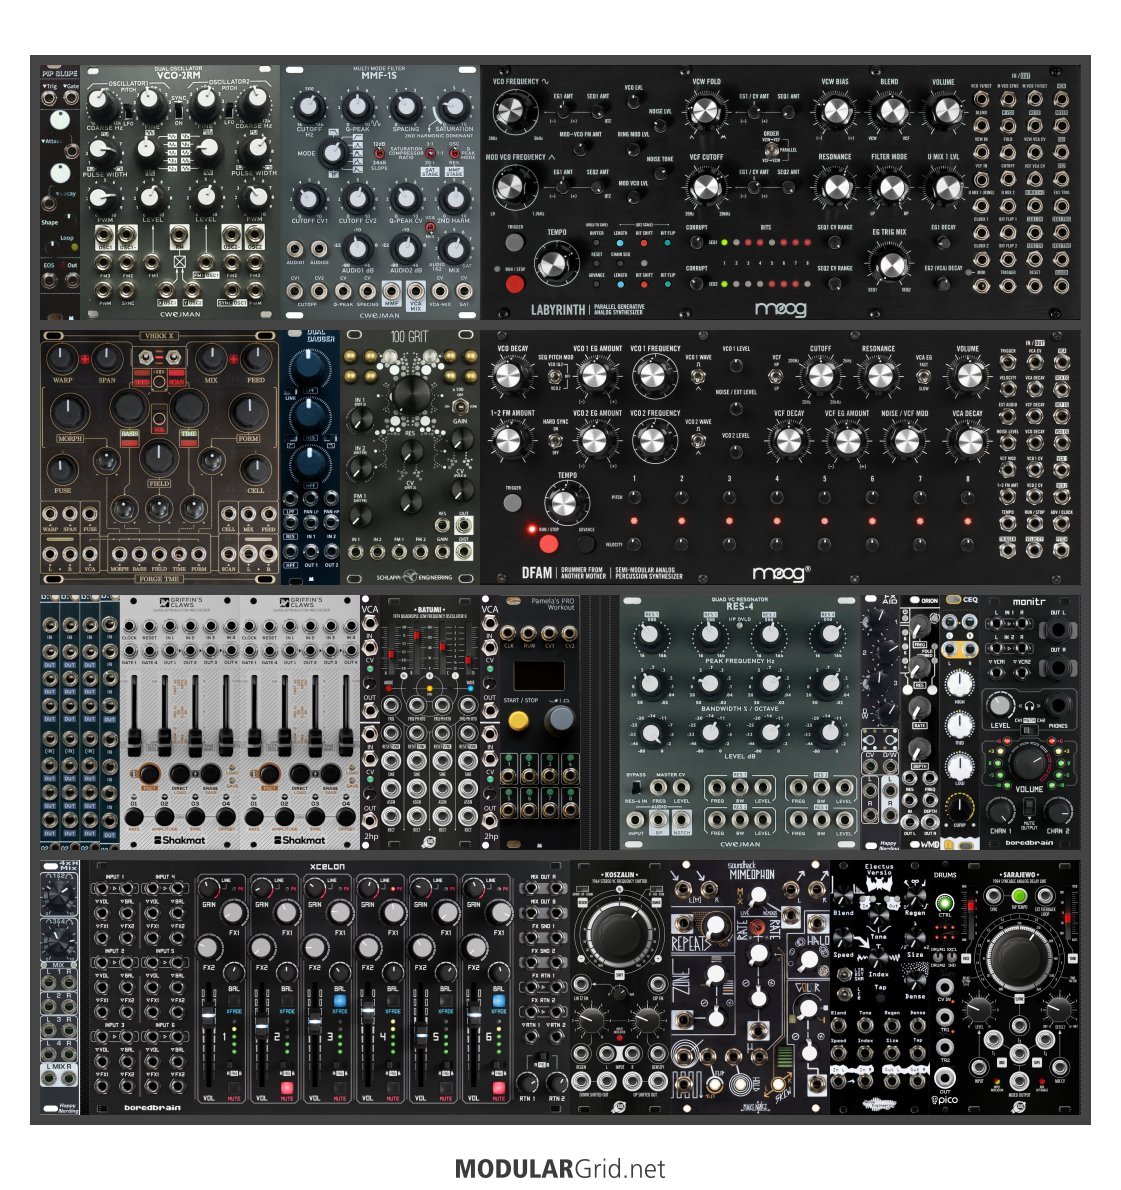
Task: Click the MODE knob on the MMF-1S filter
Action: point(332,153)
